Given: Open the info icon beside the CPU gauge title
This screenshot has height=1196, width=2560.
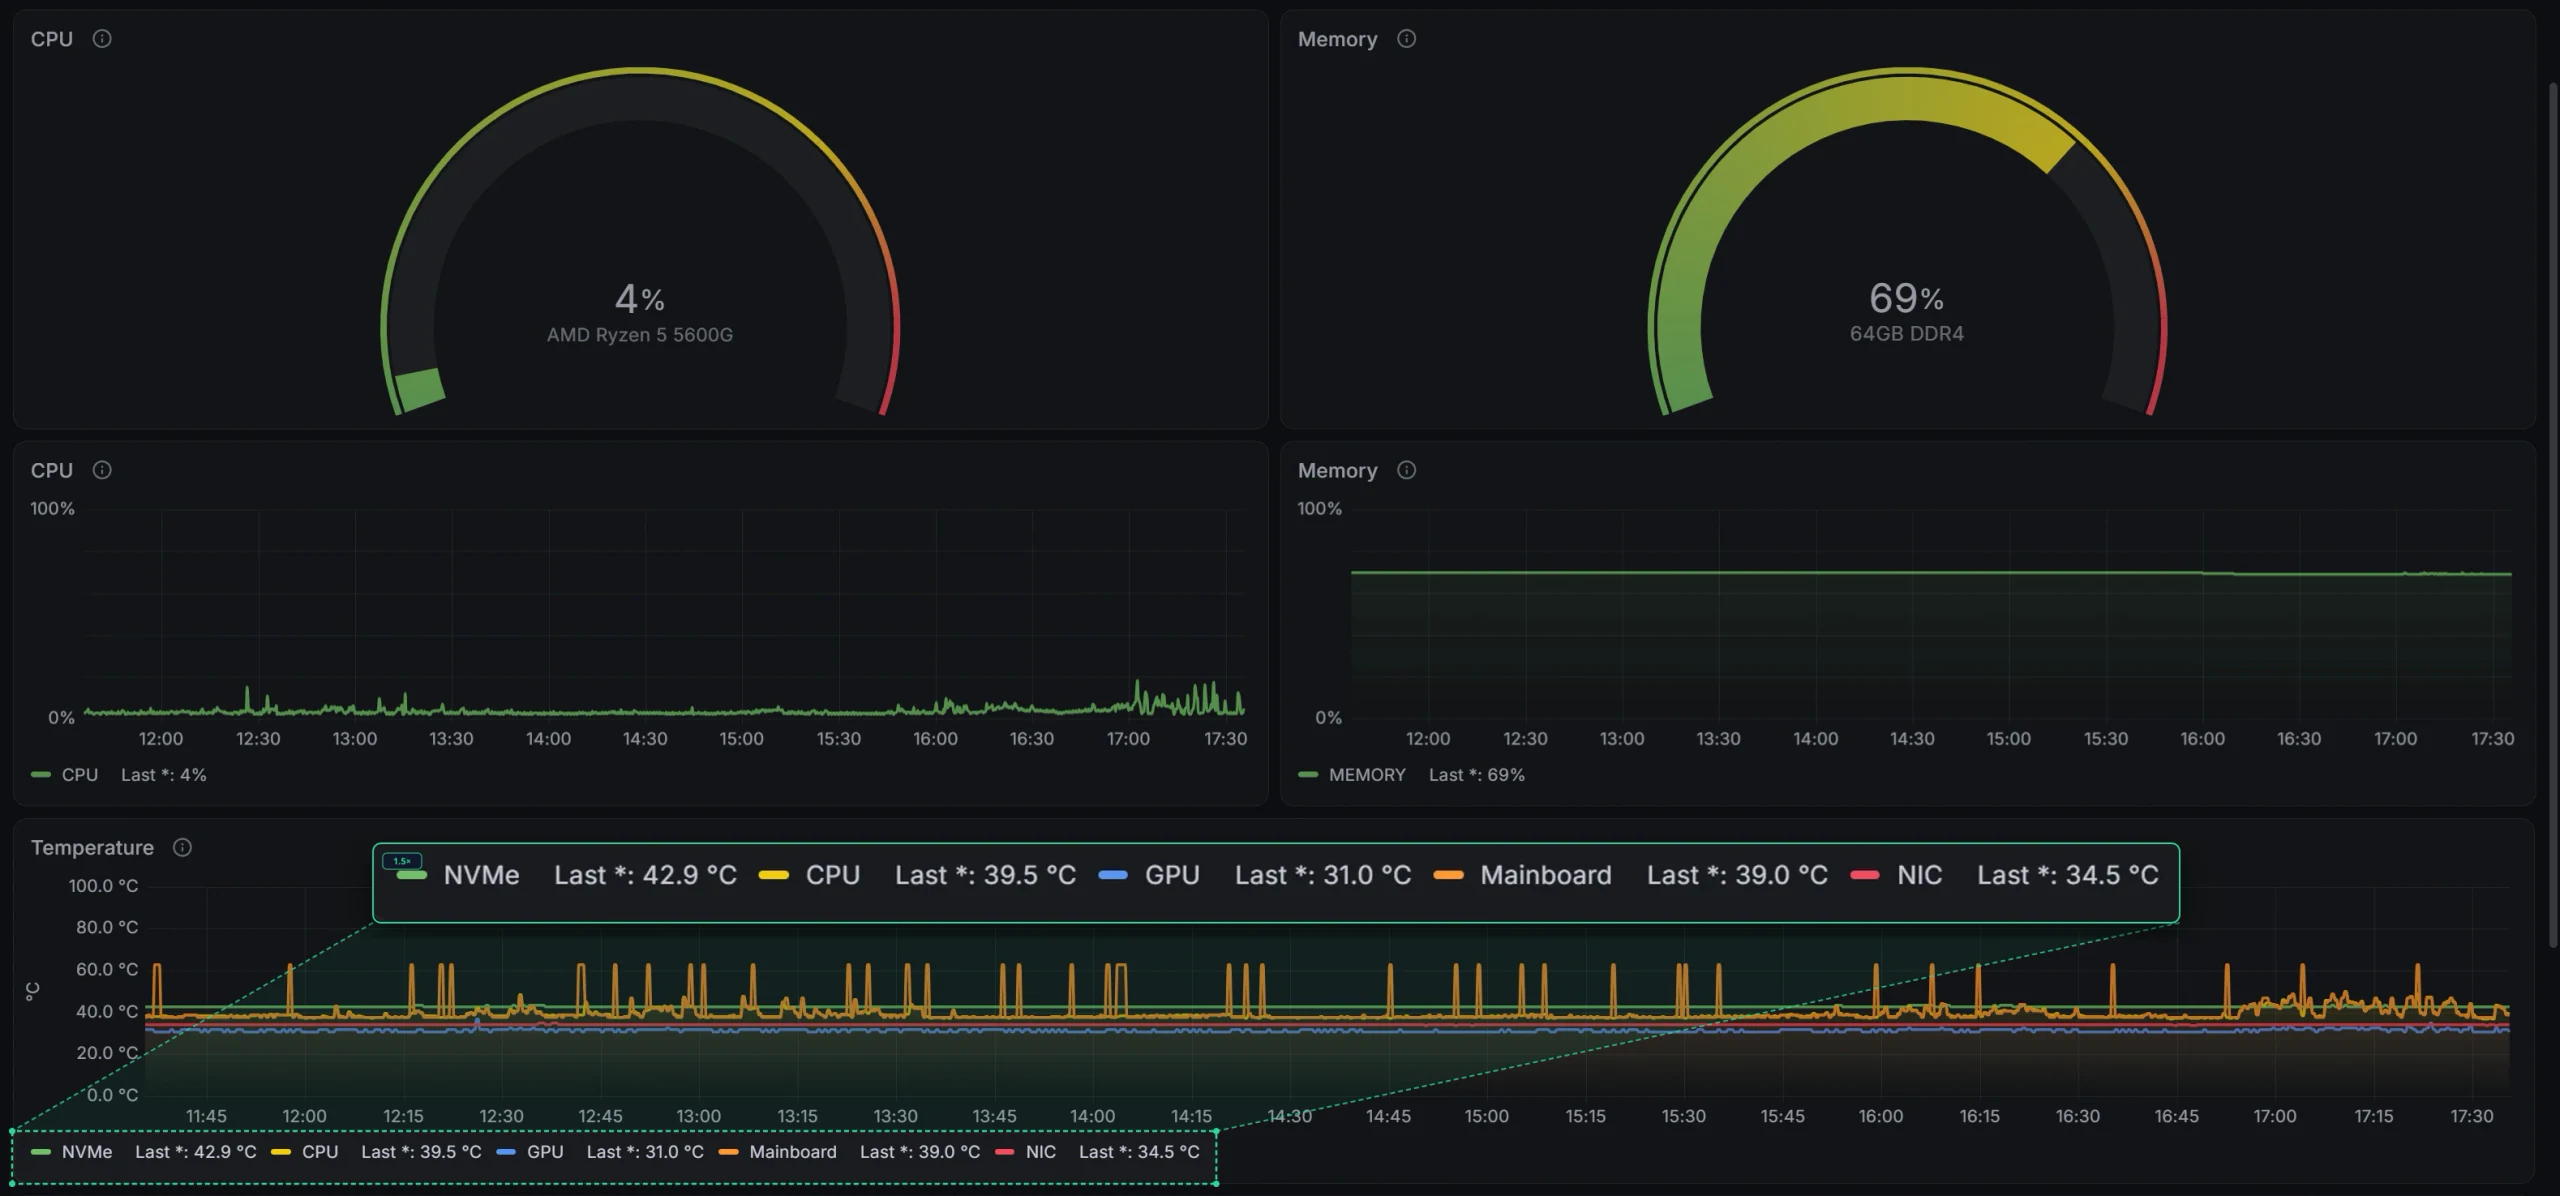Looking at the screenshot, I should point(102,39).
